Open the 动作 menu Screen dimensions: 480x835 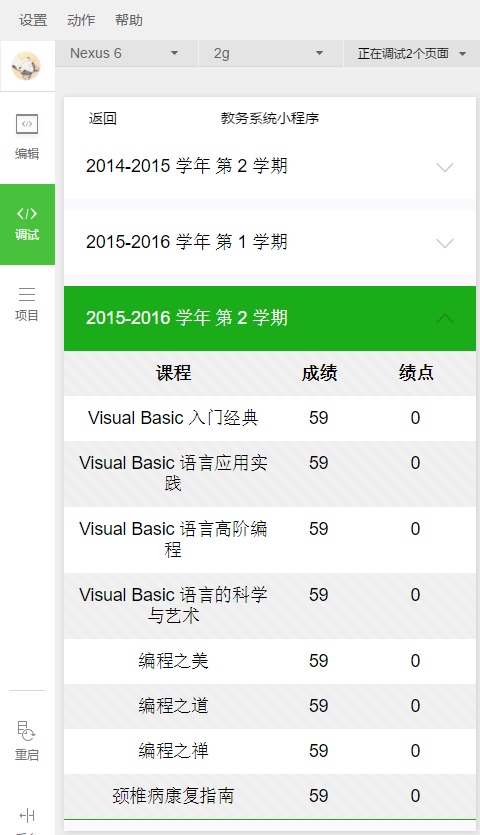click(81, 20)
